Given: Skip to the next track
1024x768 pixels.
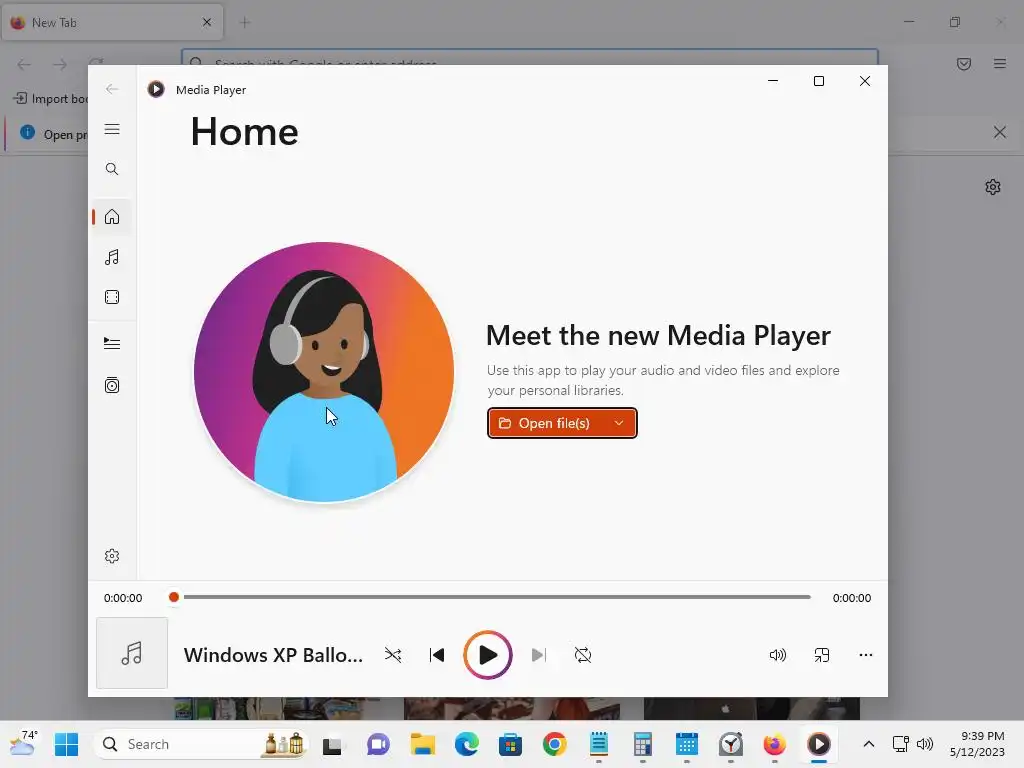Looking at the screenshot, I should 539,655.
